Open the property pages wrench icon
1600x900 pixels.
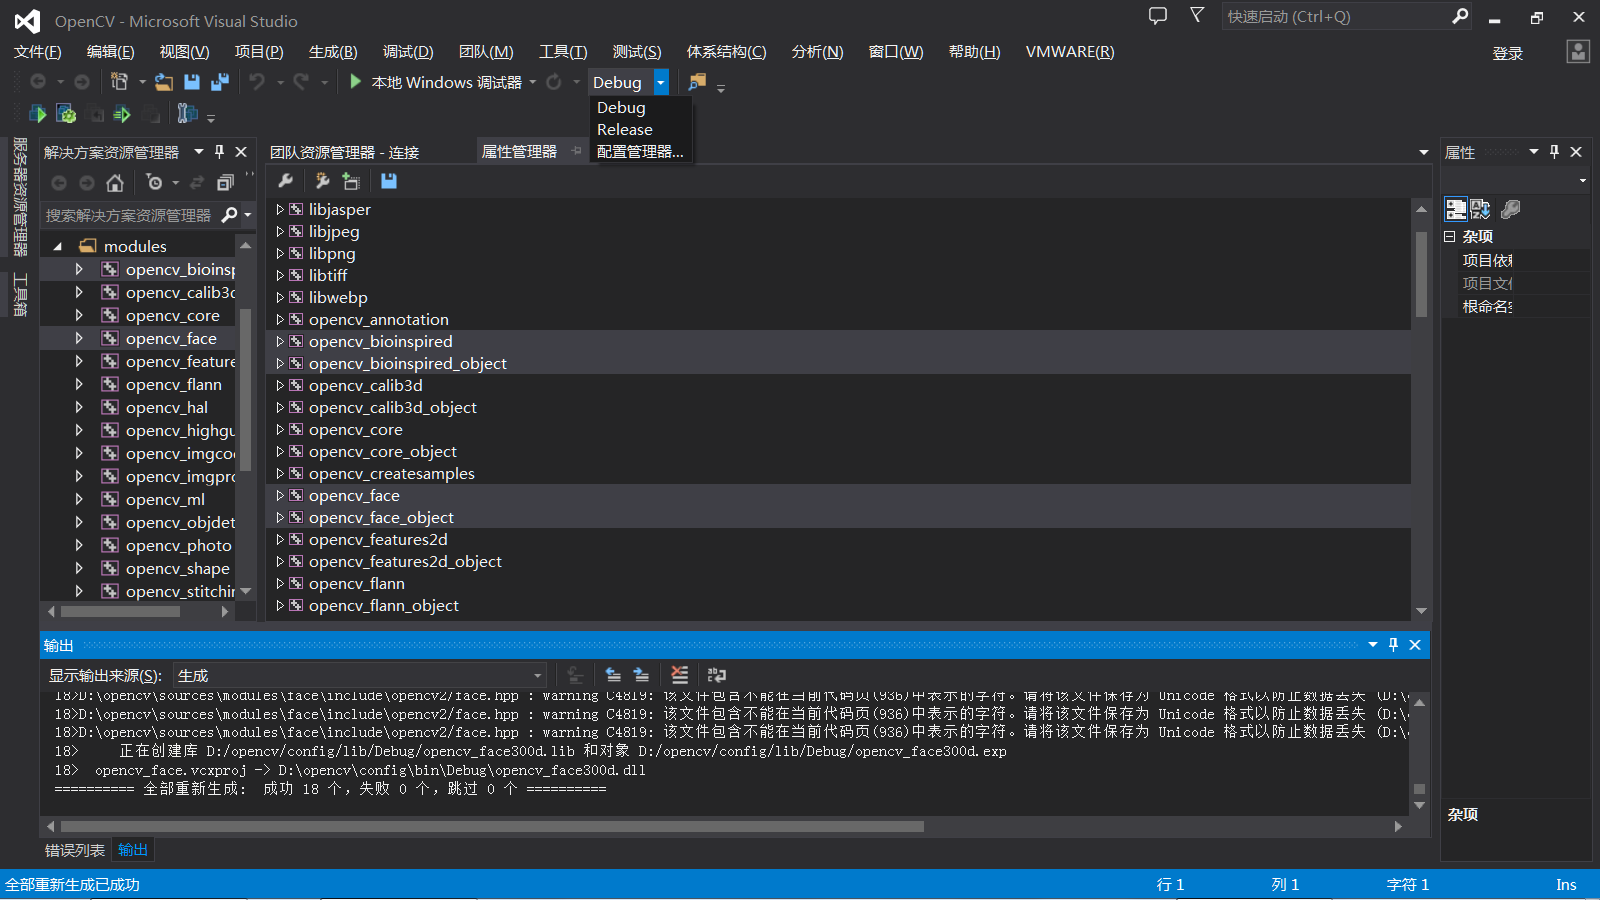pyautogui.click(x=1511, y=209)
